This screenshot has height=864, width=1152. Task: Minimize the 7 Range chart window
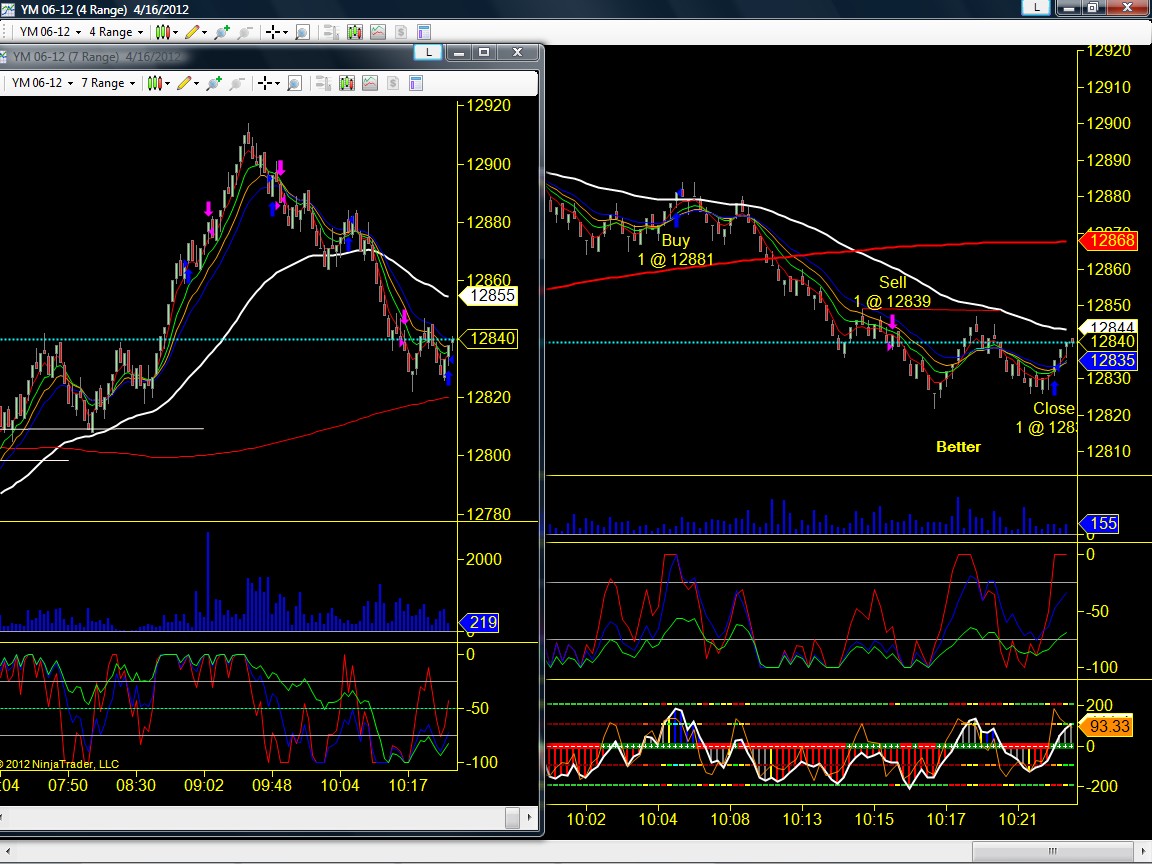458,52
